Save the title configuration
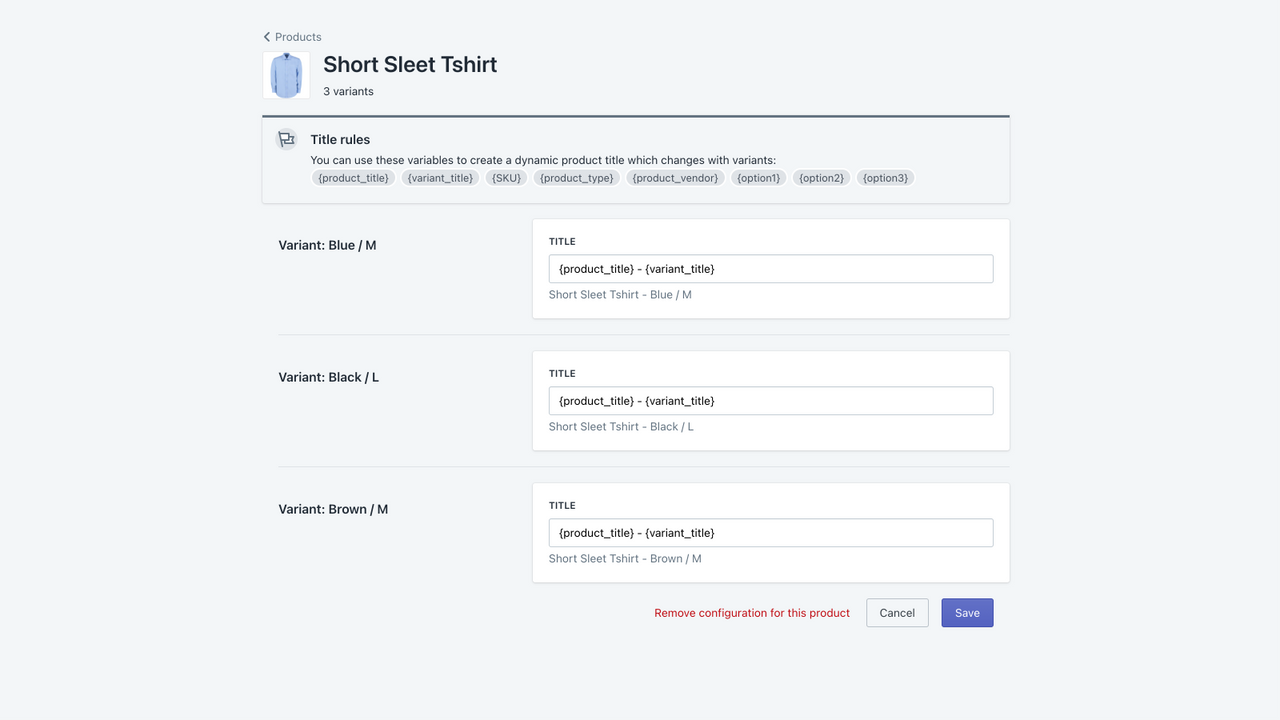 tap(967, 613)
